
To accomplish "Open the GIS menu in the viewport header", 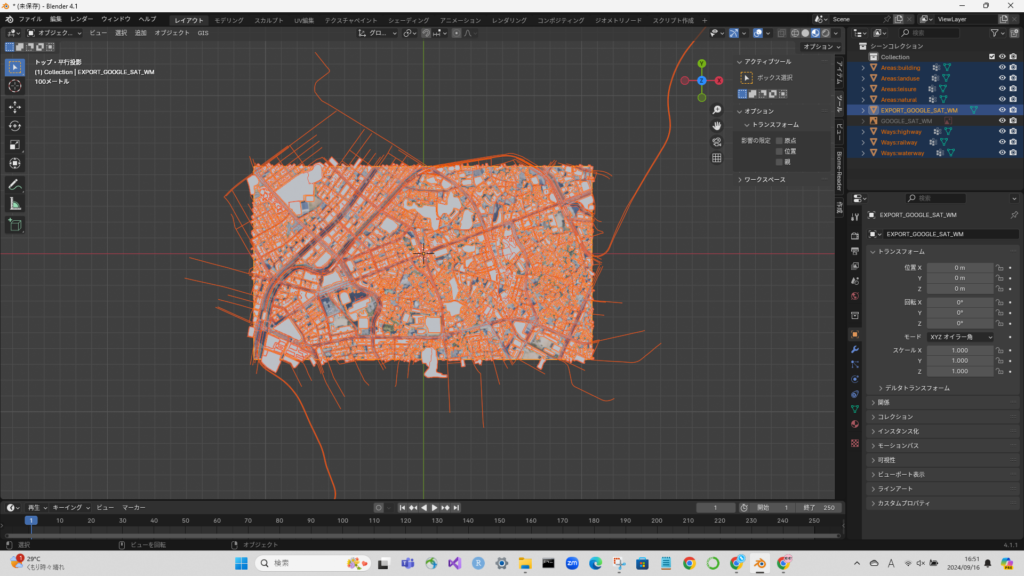I will coord(203,33).
